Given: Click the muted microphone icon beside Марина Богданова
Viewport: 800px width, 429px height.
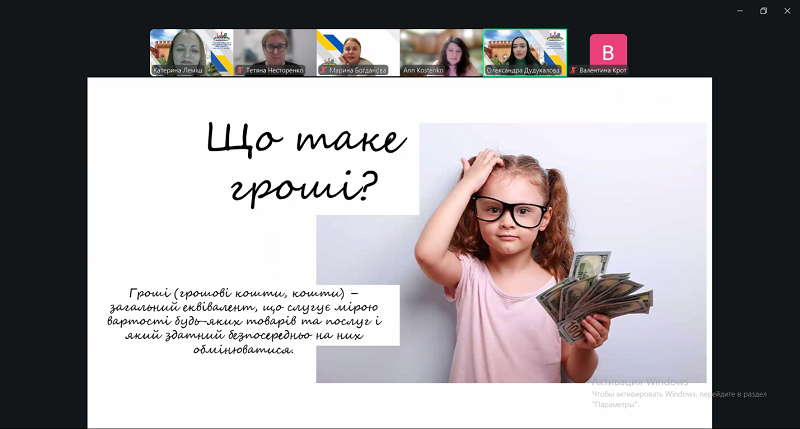Looking at the screenshot, I should coord(323,71).
